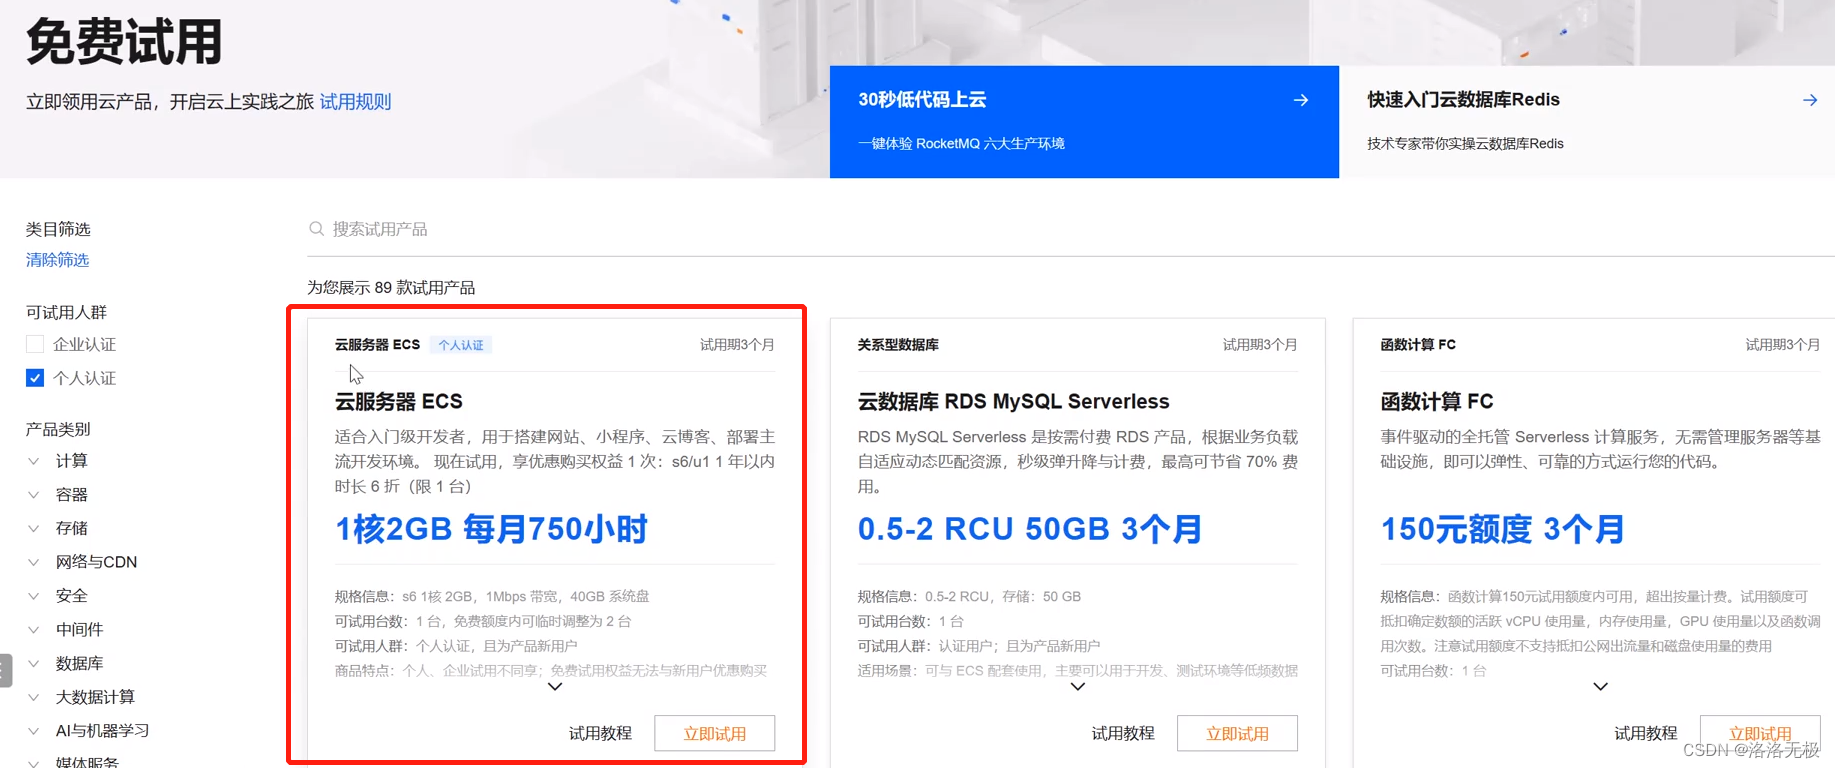Click the 云服务器 ECS card title

coord(399,401)
